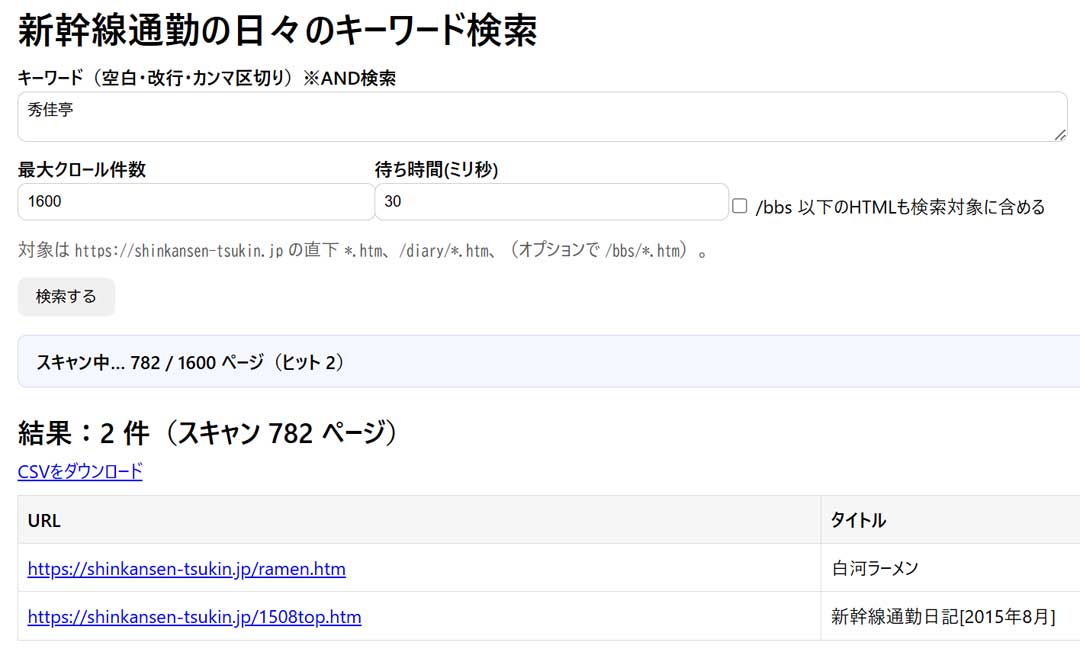
Task: Click the スキャン中 progress status bar
Action: (x=548, y=362)
